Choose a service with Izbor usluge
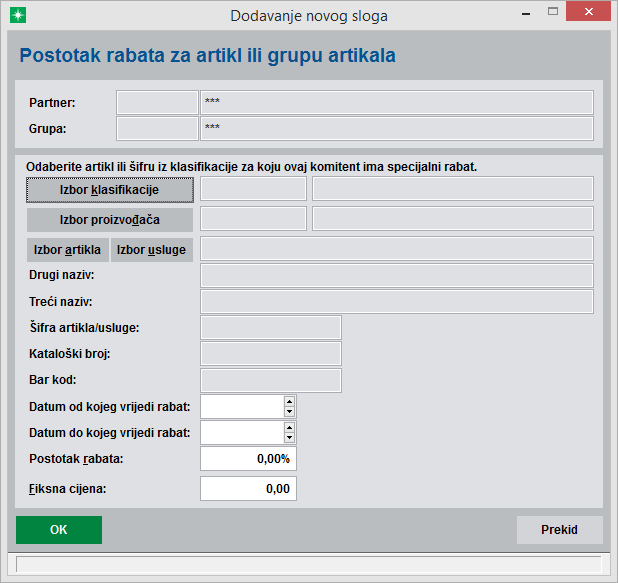Viewport: 618px width, 583px height. click(152, 250)
